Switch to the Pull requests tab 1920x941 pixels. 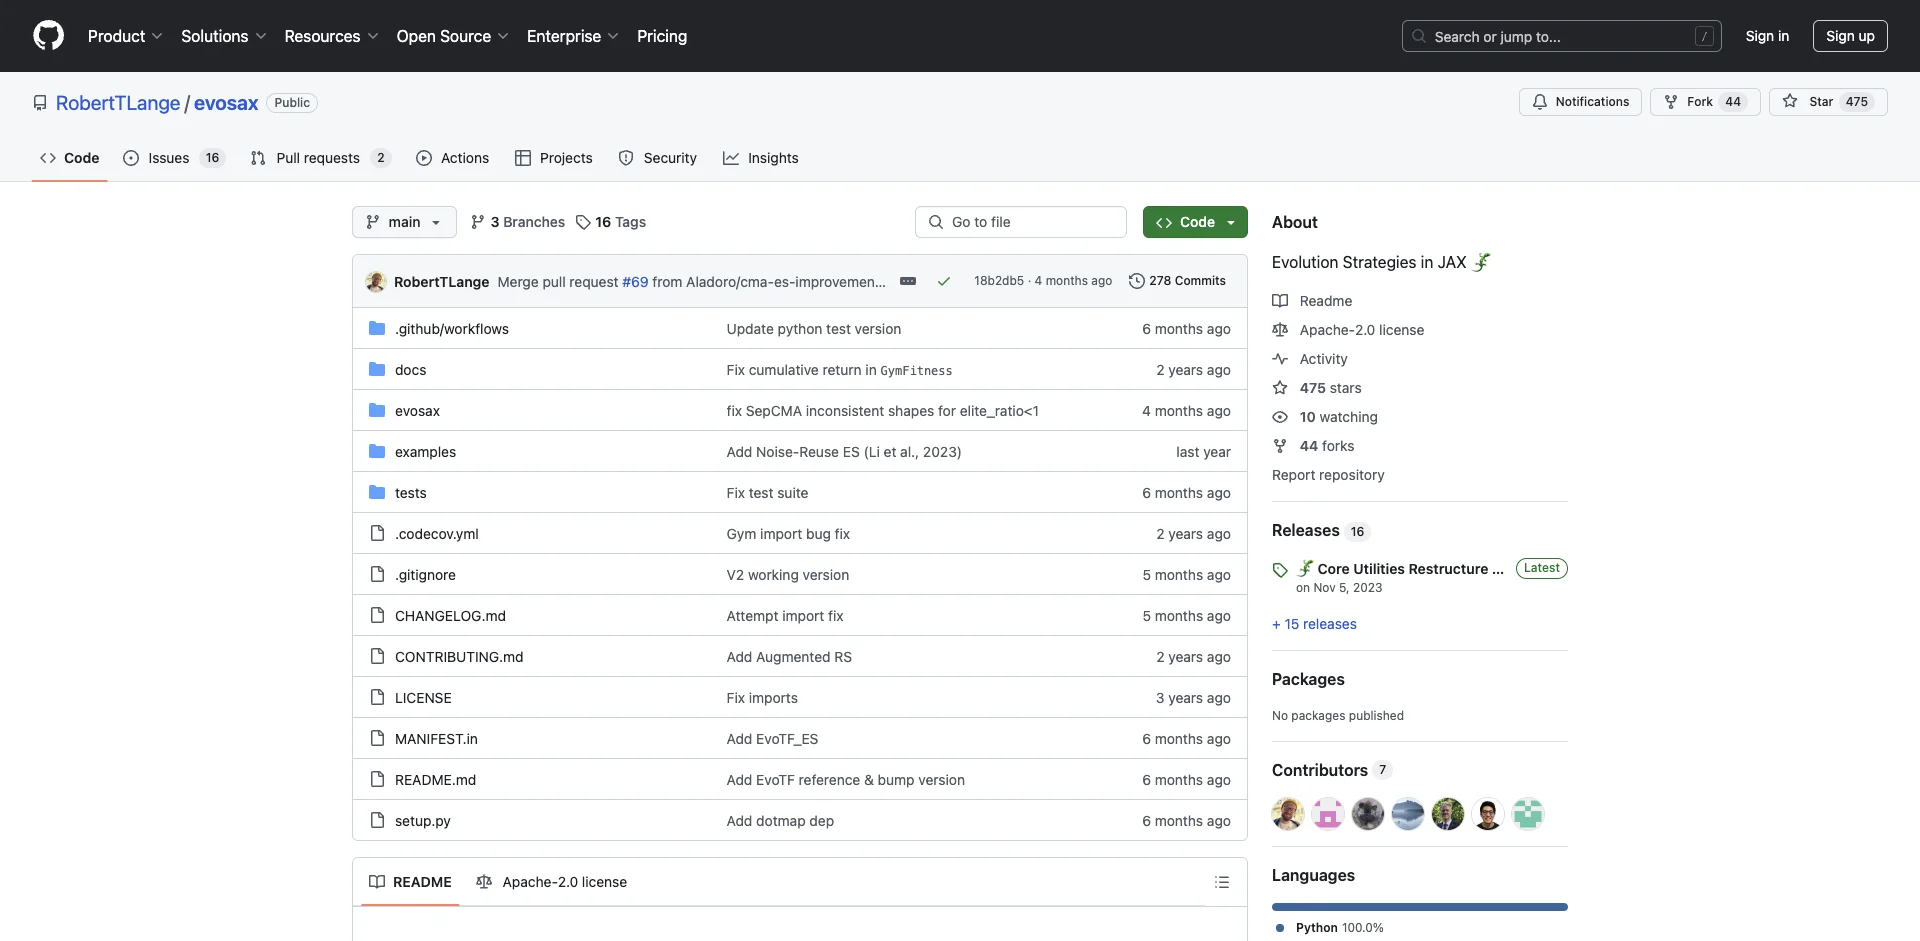[x=320, y=158]
